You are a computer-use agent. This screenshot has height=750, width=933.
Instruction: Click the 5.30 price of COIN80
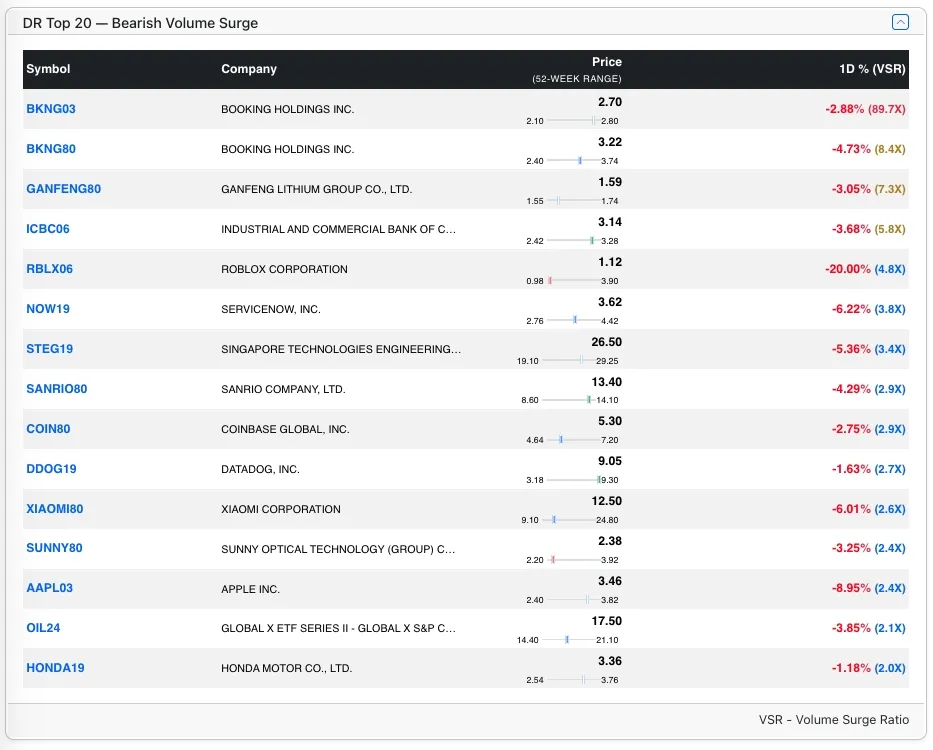point(610,421)
